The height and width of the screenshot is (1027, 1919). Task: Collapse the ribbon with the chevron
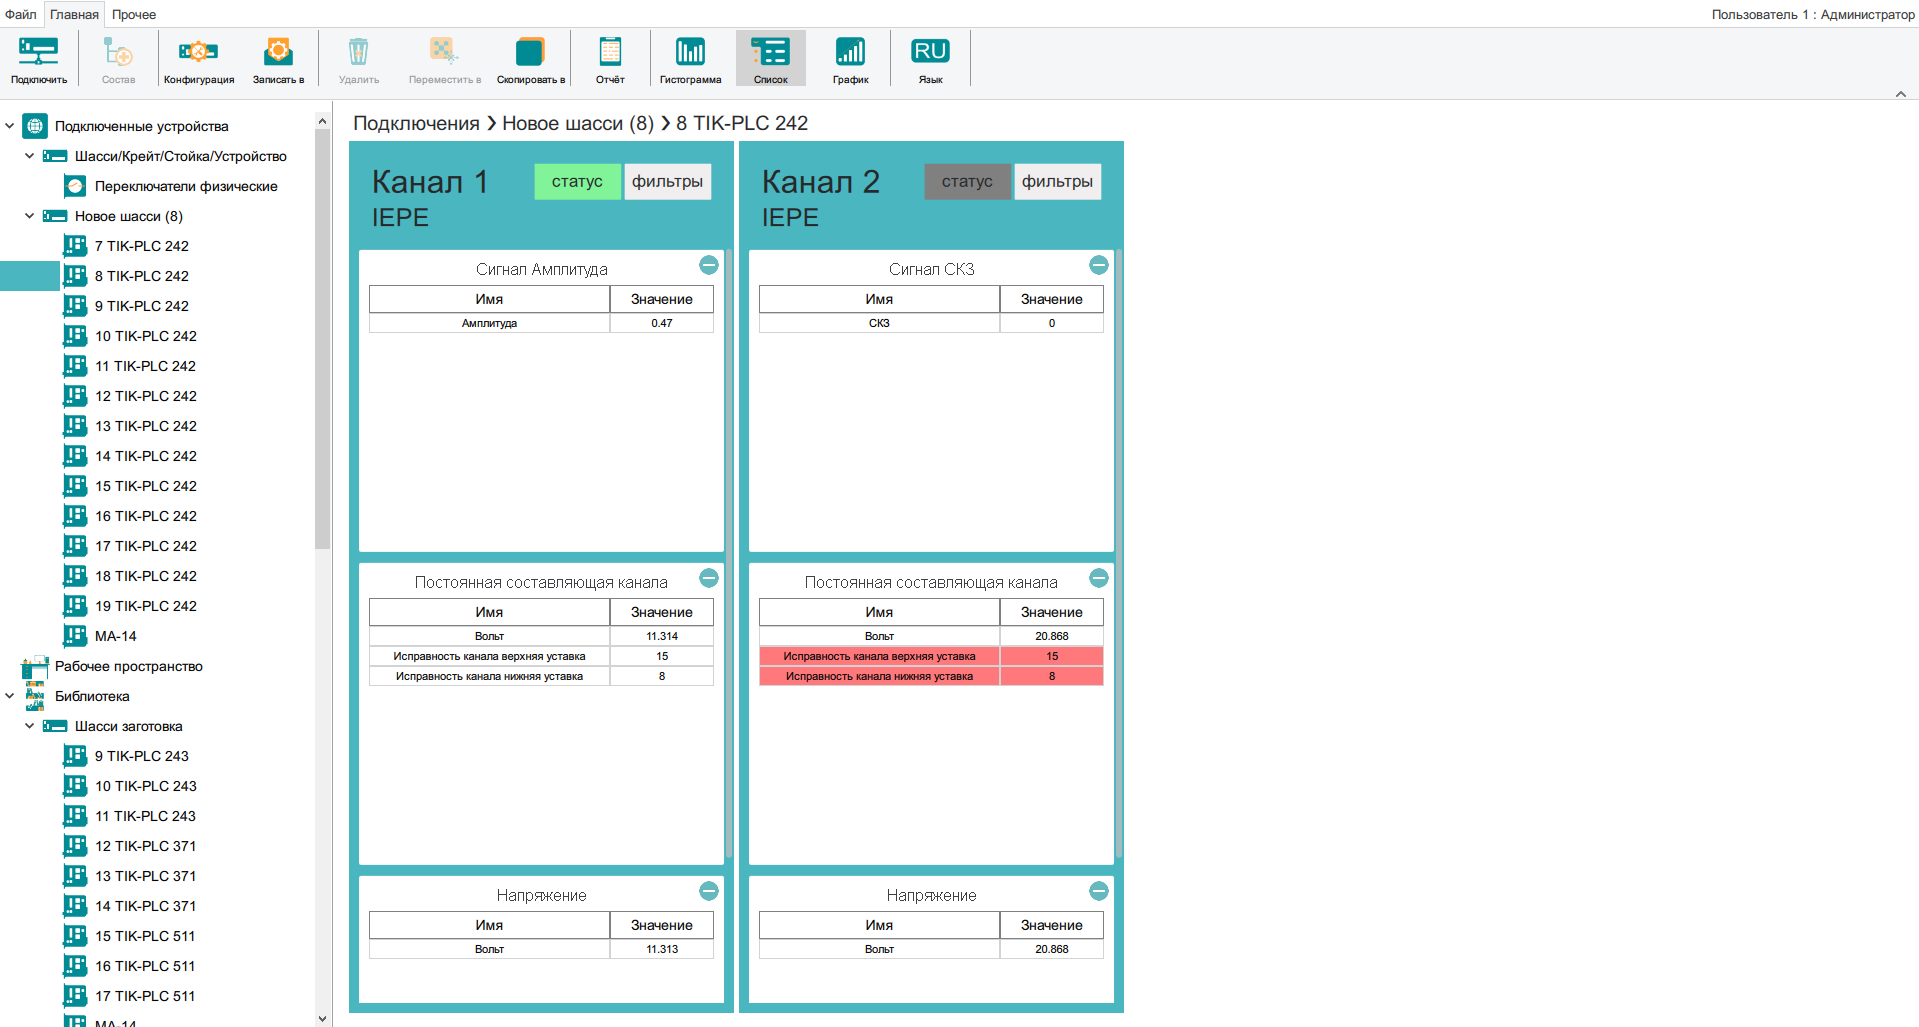(1901, 94)
